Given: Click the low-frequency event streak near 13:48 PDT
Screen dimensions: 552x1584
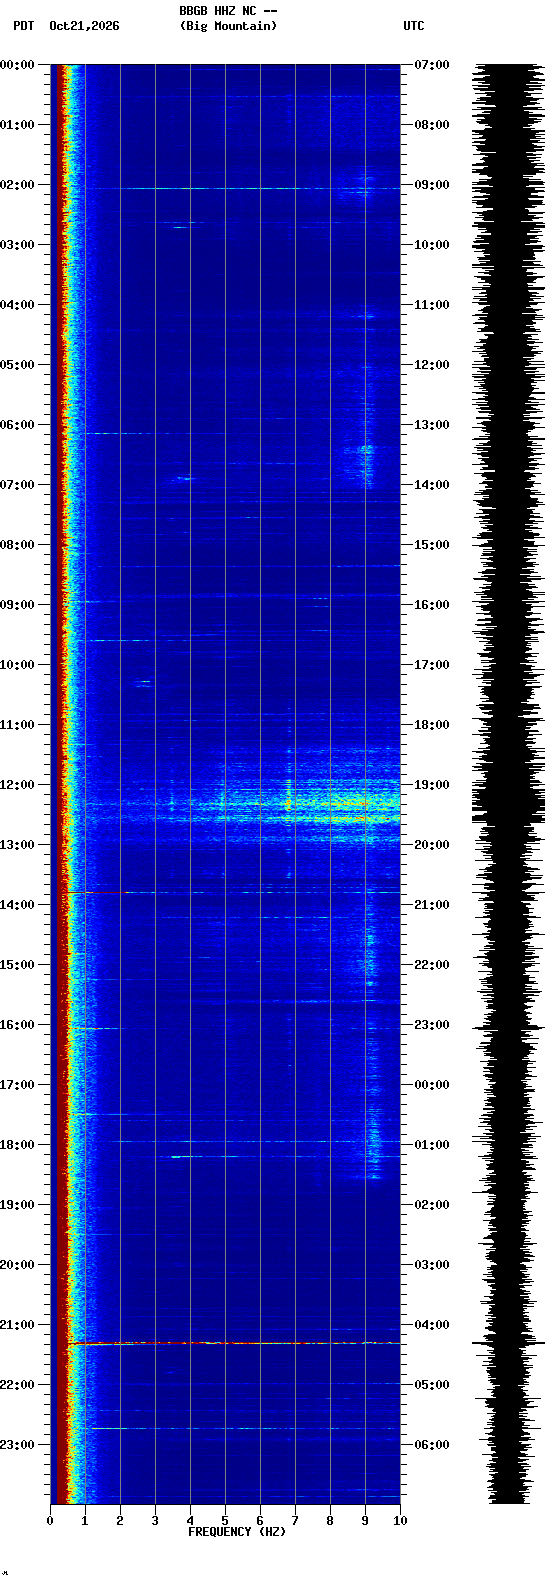Looking at the screenshot, I should 98,892.
